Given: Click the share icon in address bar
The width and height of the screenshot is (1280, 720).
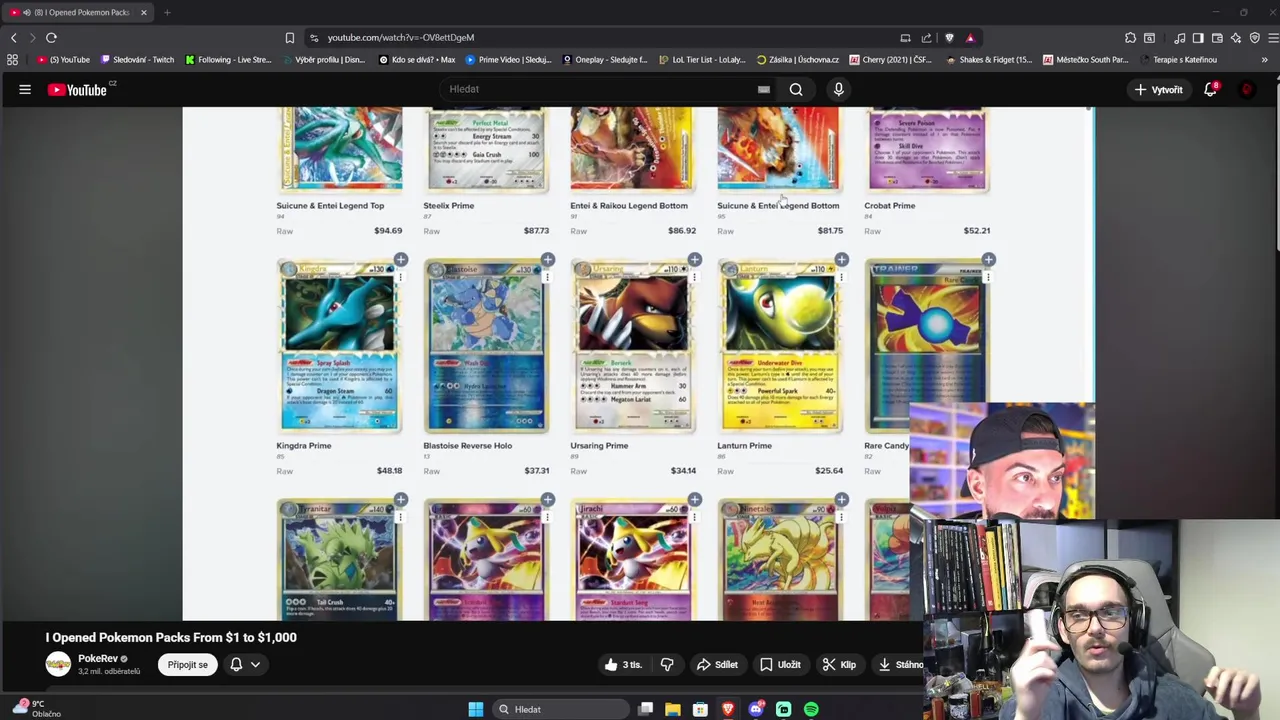Looking at the screenshot, I should pyautogui.click(x=927, y=38).
